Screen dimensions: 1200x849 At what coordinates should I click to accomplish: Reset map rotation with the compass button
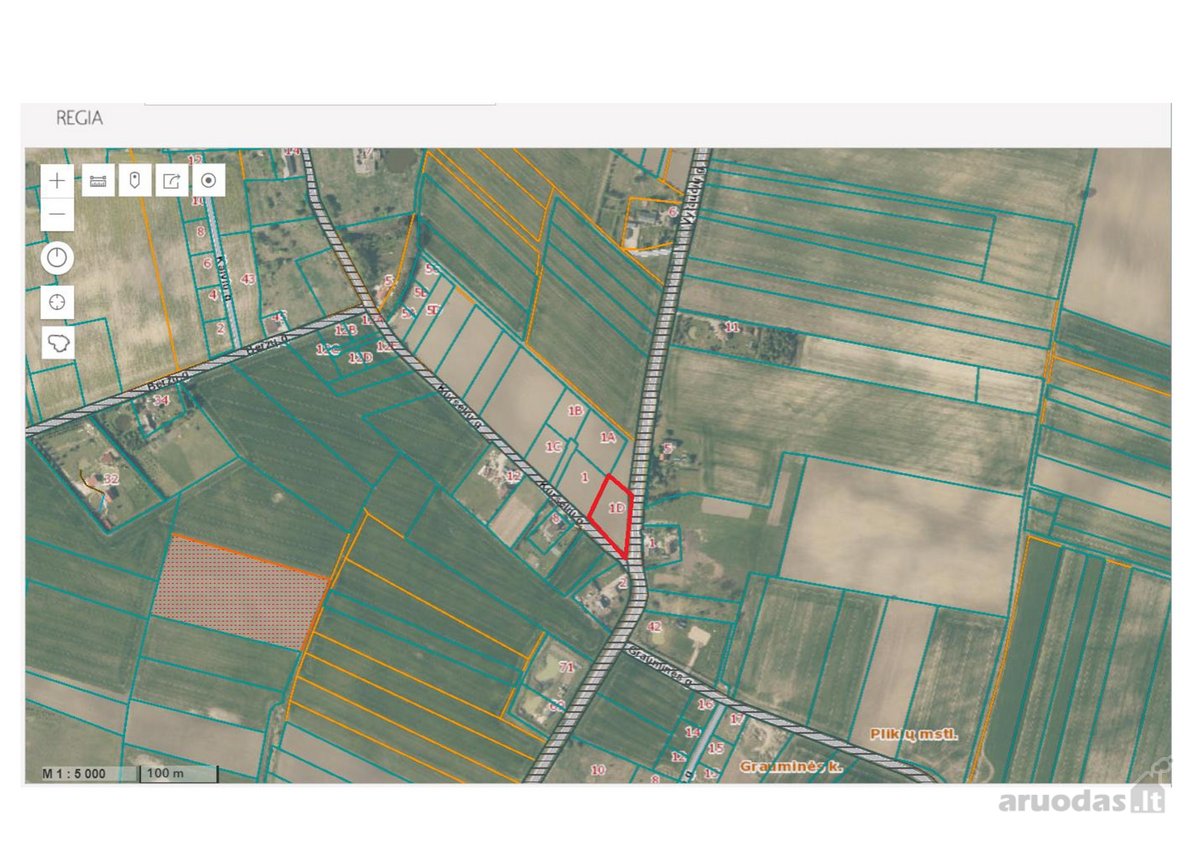point(58,258)
